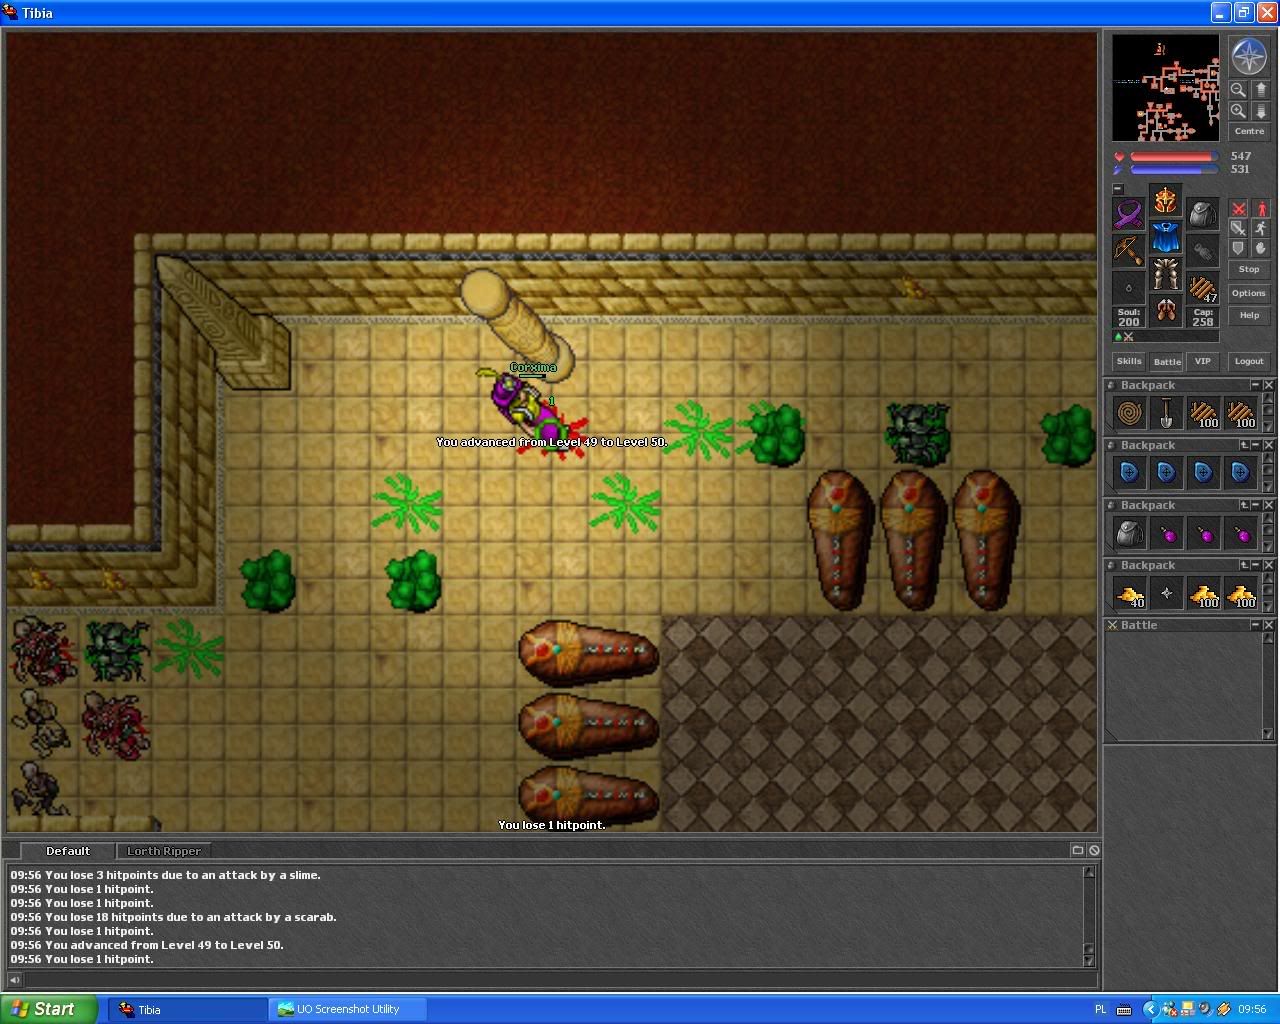Switch to the Lorth Ripper chat tab
Viewport: 1280px width, 1024px height.
pos(164,851)
